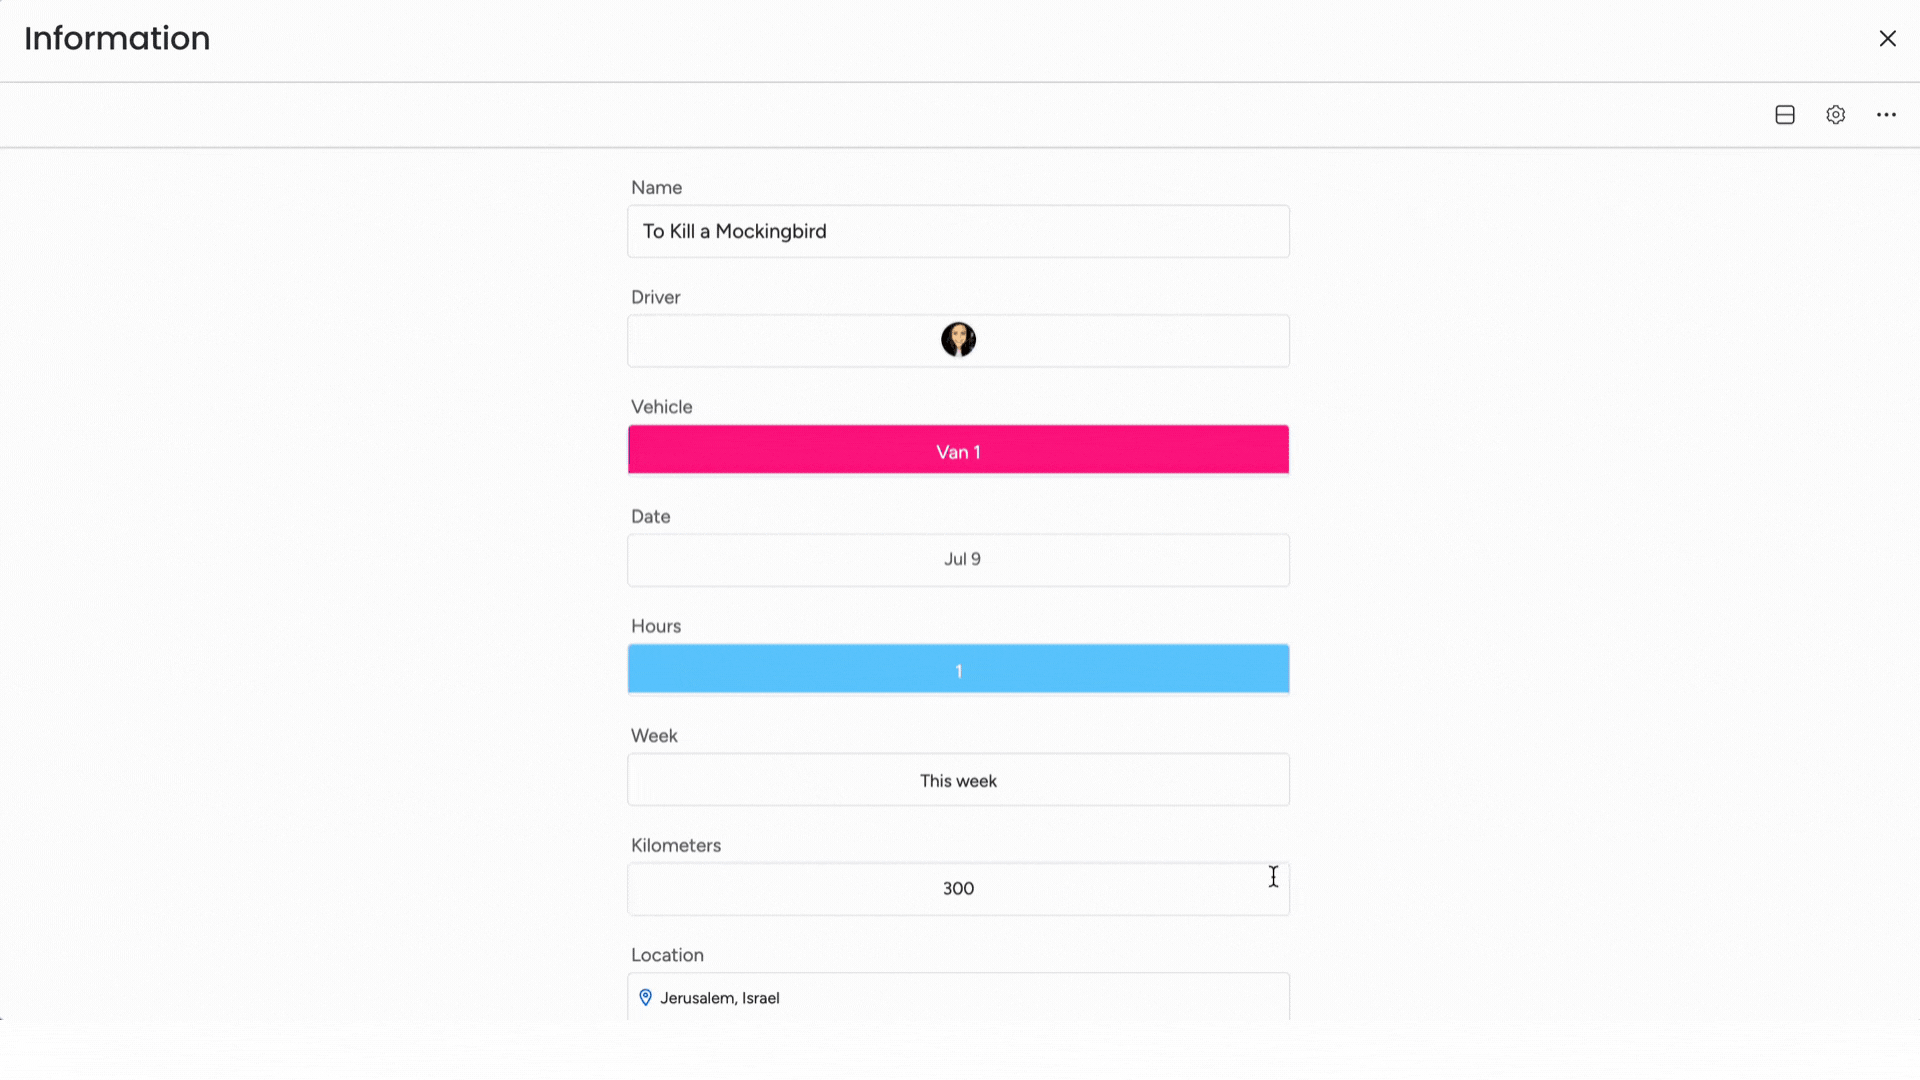Click the Location field 'Jerusalem, Israel'
The image size is (1920, 1080).
960,997
